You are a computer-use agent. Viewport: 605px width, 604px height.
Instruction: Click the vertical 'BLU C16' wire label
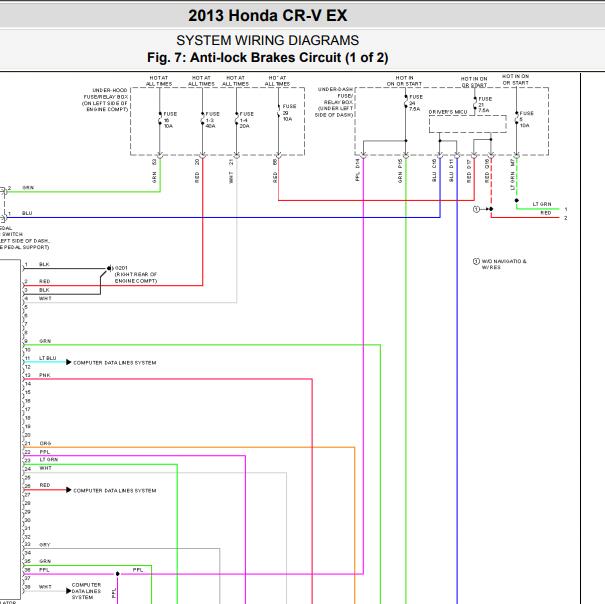(x=434, y=170)
